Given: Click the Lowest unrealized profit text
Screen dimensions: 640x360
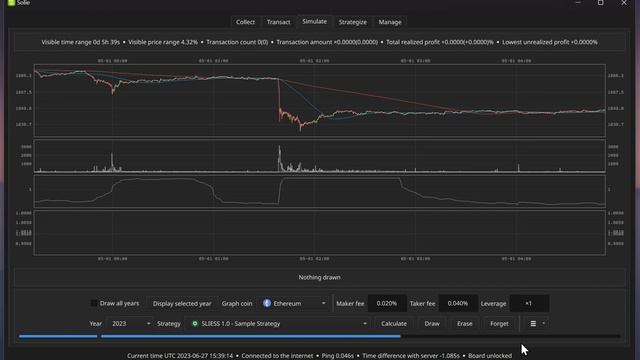Looking at the screenshot, I should [x=550, y=42].
